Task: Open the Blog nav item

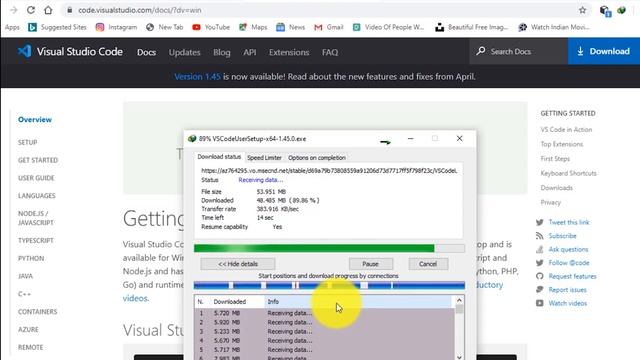Action: coord(222,52)
